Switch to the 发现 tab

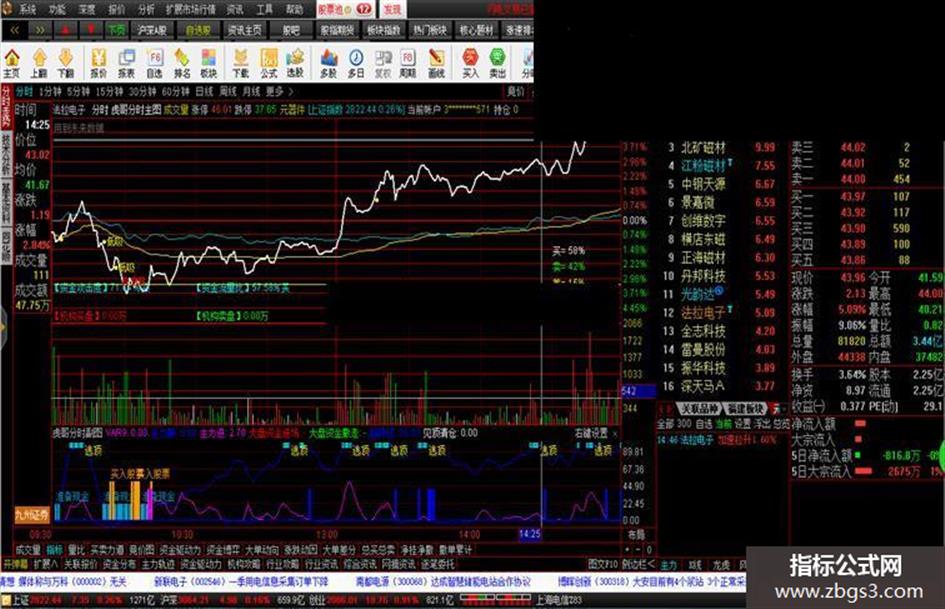coord(393,9)
